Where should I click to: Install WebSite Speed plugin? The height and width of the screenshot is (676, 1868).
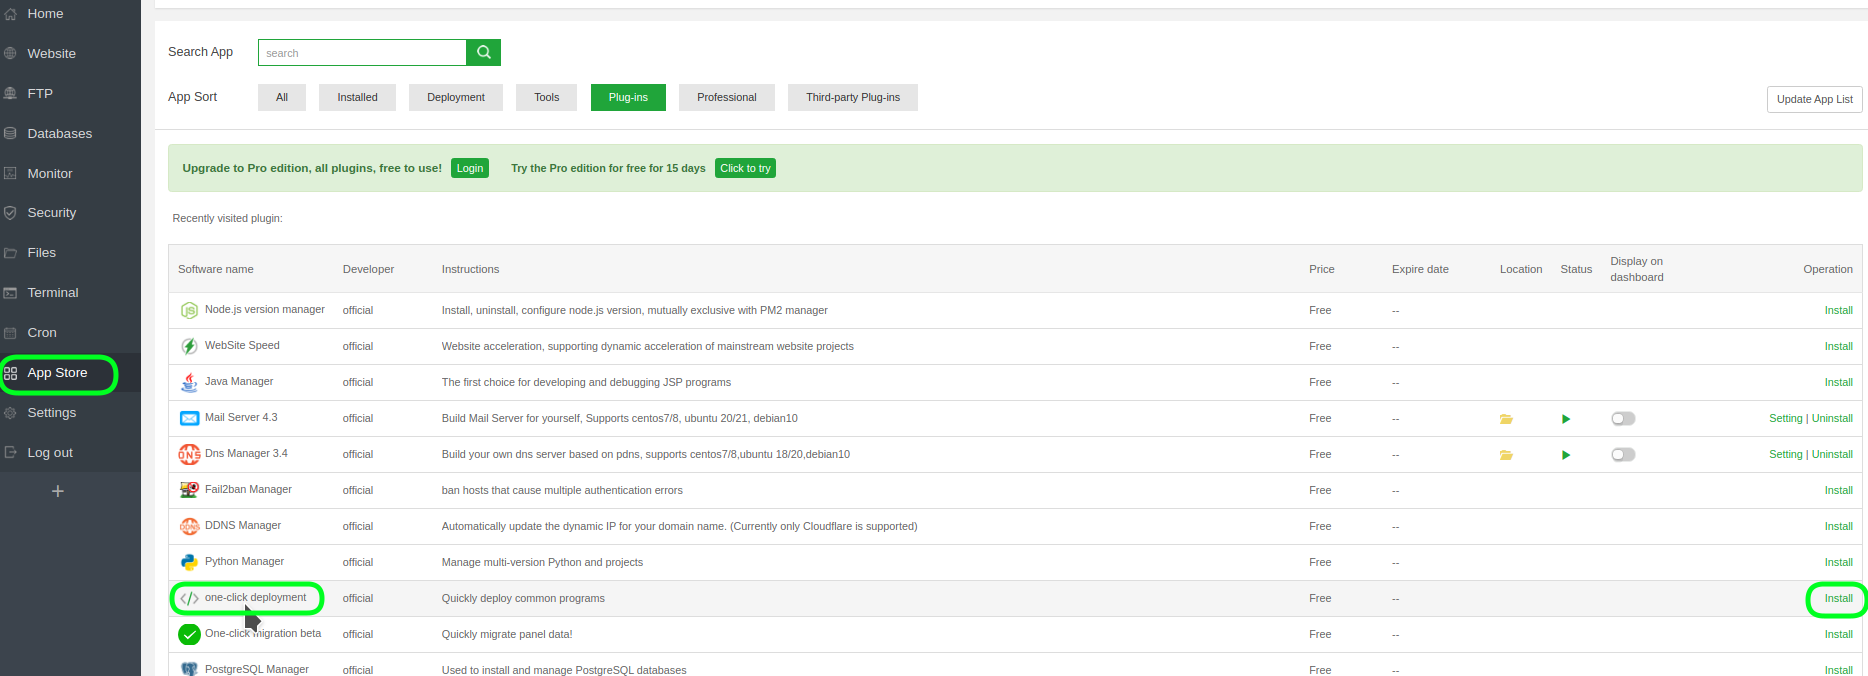[1838, 346]
